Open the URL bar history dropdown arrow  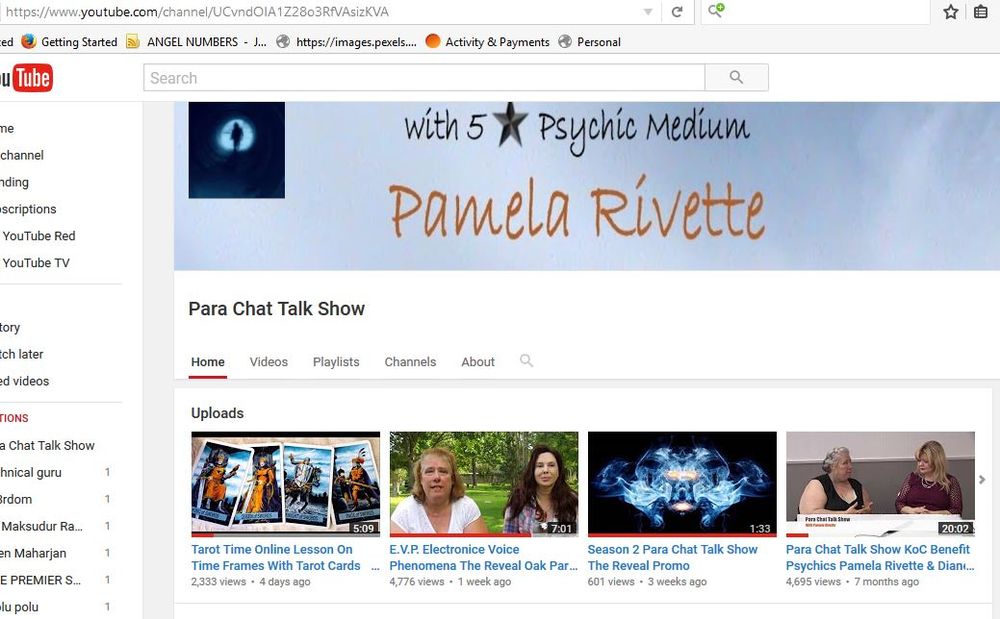[x=648, y=12]
